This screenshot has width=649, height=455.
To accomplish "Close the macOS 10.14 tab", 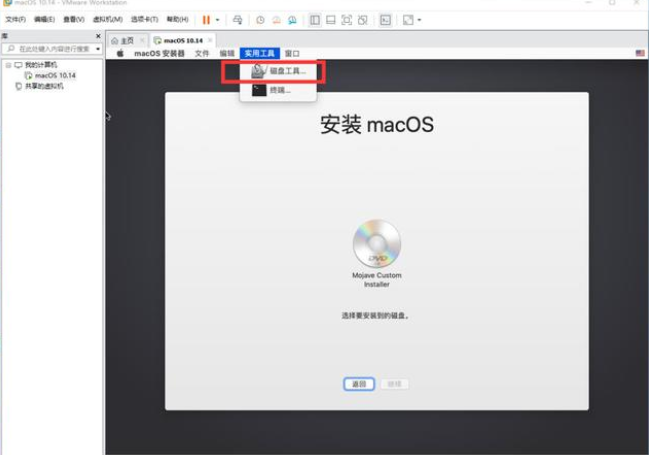I will tap(210, 40).
